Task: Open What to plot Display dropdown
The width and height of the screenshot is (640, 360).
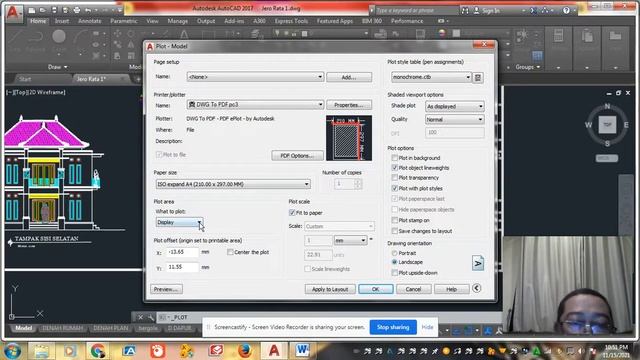Action: [x=179, y=222]
